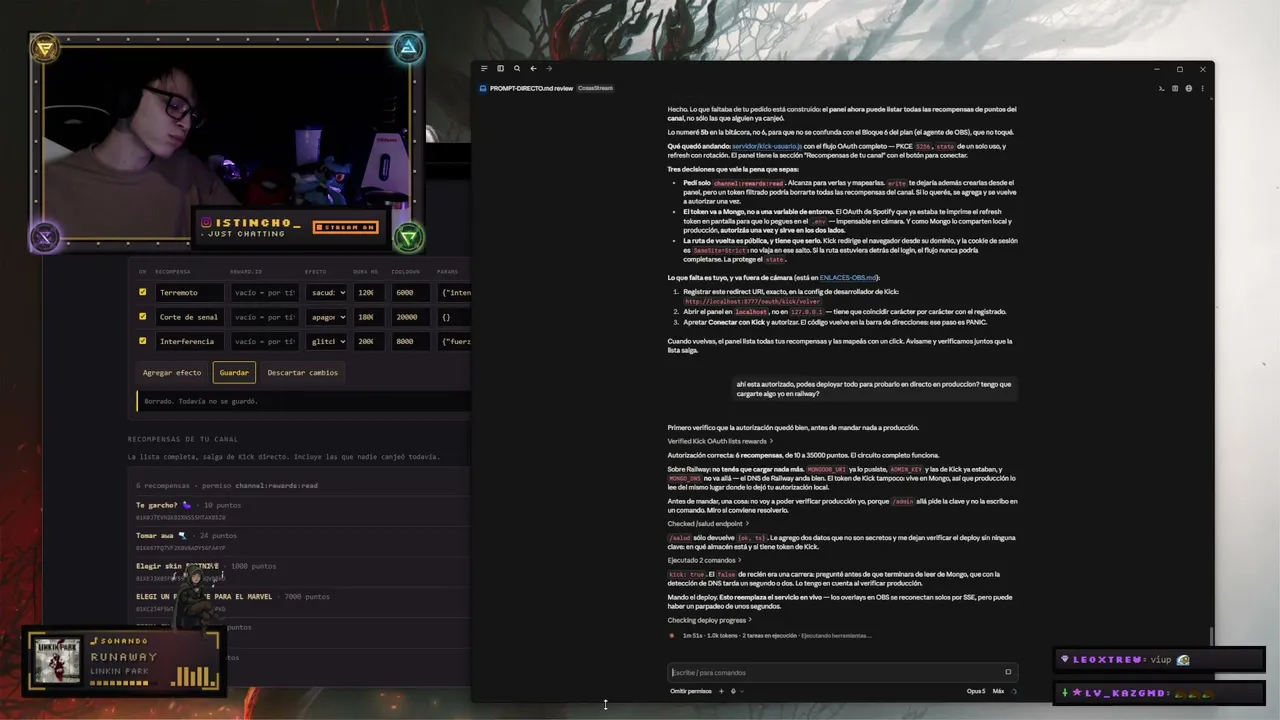Edit the Corte de senal reward name field
Viewport: 1280px width, 720px height.
click(x=190, y=317)
